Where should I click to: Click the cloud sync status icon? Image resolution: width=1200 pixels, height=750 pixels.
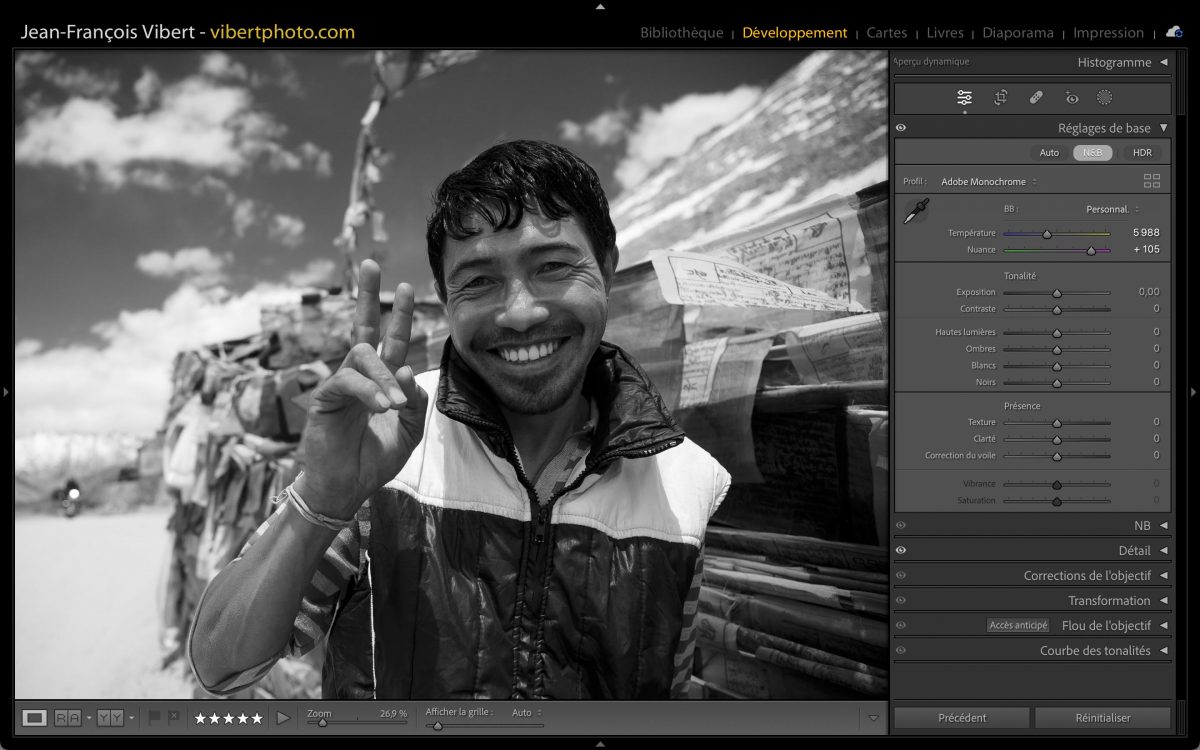pos(1173,32)
